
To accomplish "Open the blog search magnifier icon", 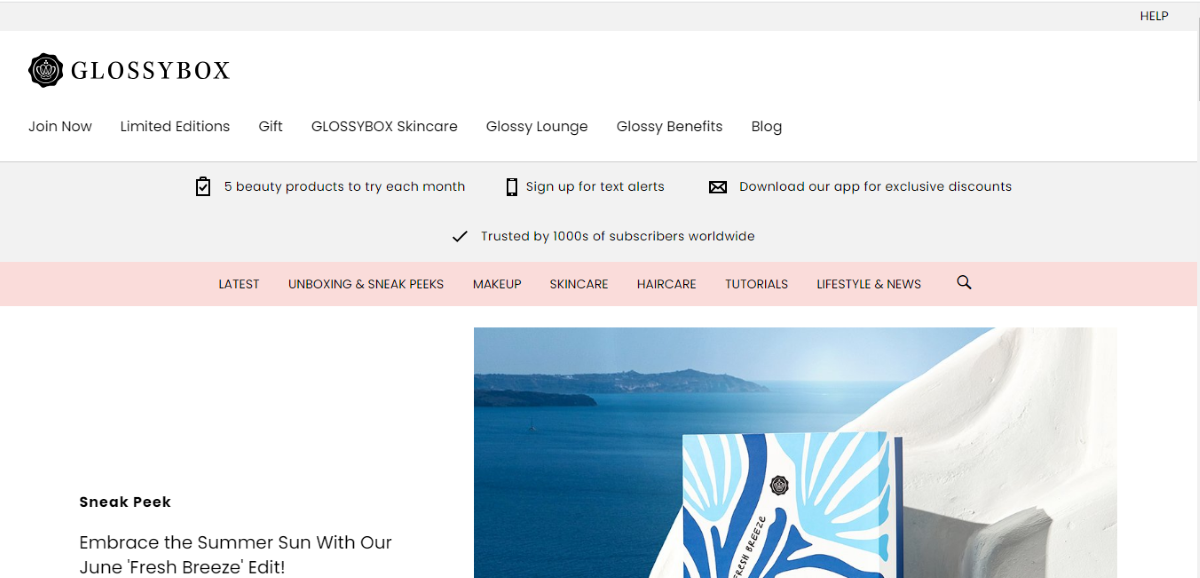I will pos(964,283).
